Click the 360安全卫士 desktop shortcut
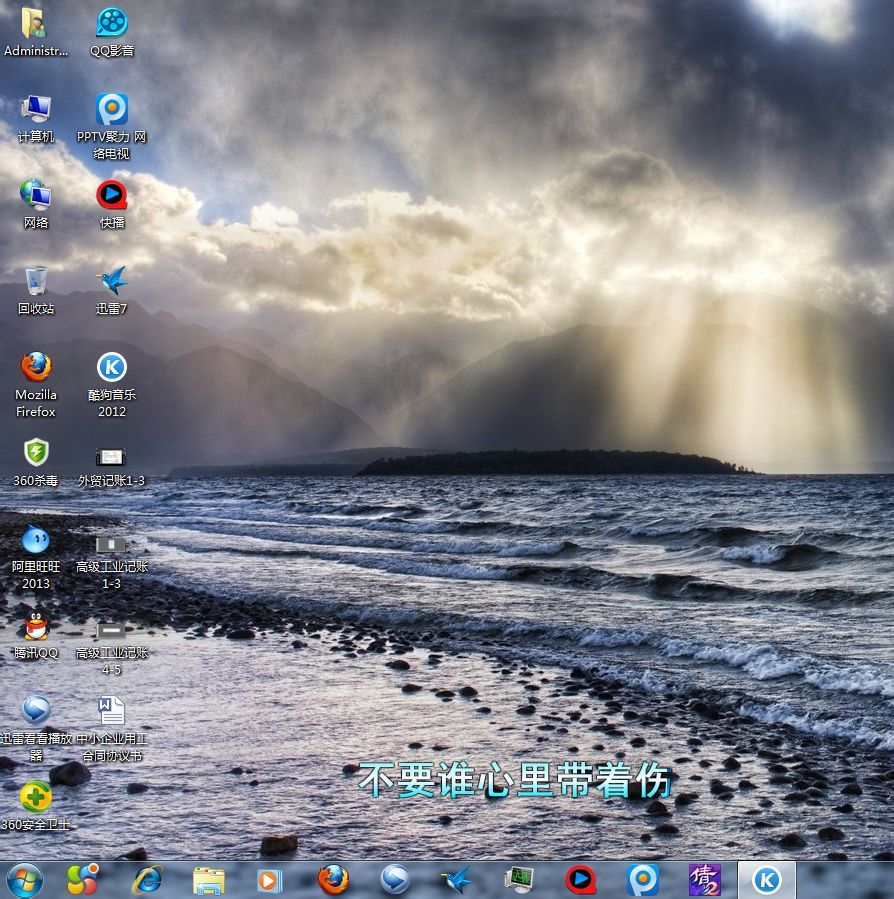894x899 pixels. (x=36, y=806)
